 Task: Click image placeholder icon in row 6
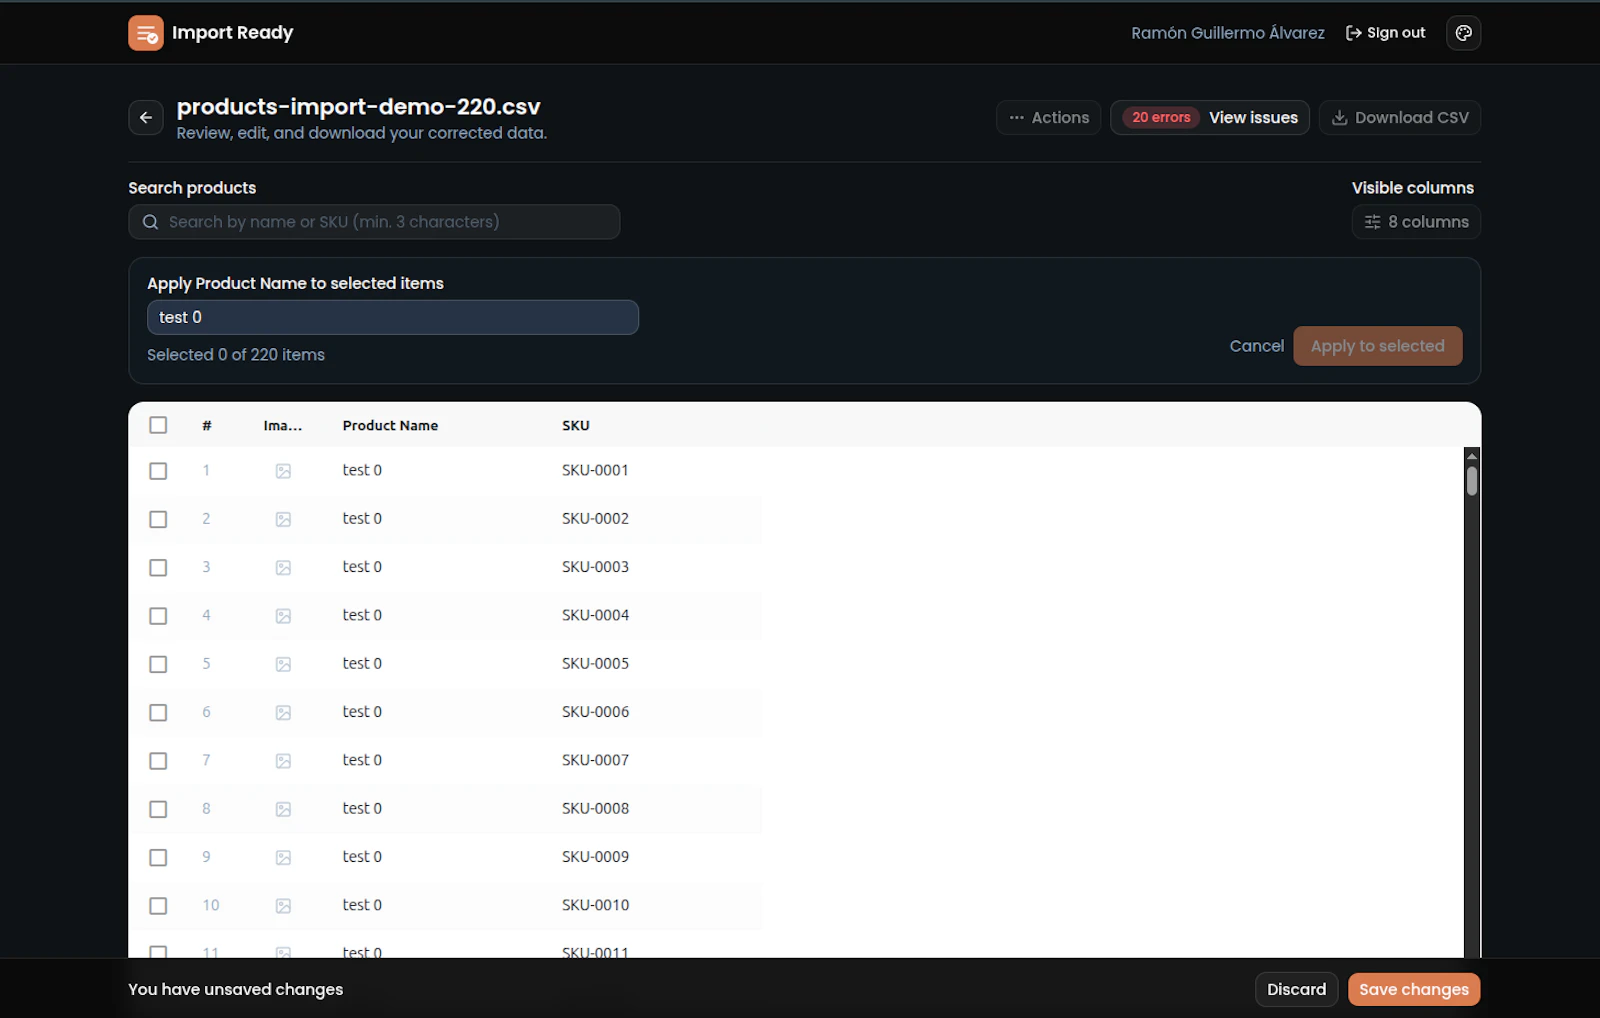click(x=283, y=712)
